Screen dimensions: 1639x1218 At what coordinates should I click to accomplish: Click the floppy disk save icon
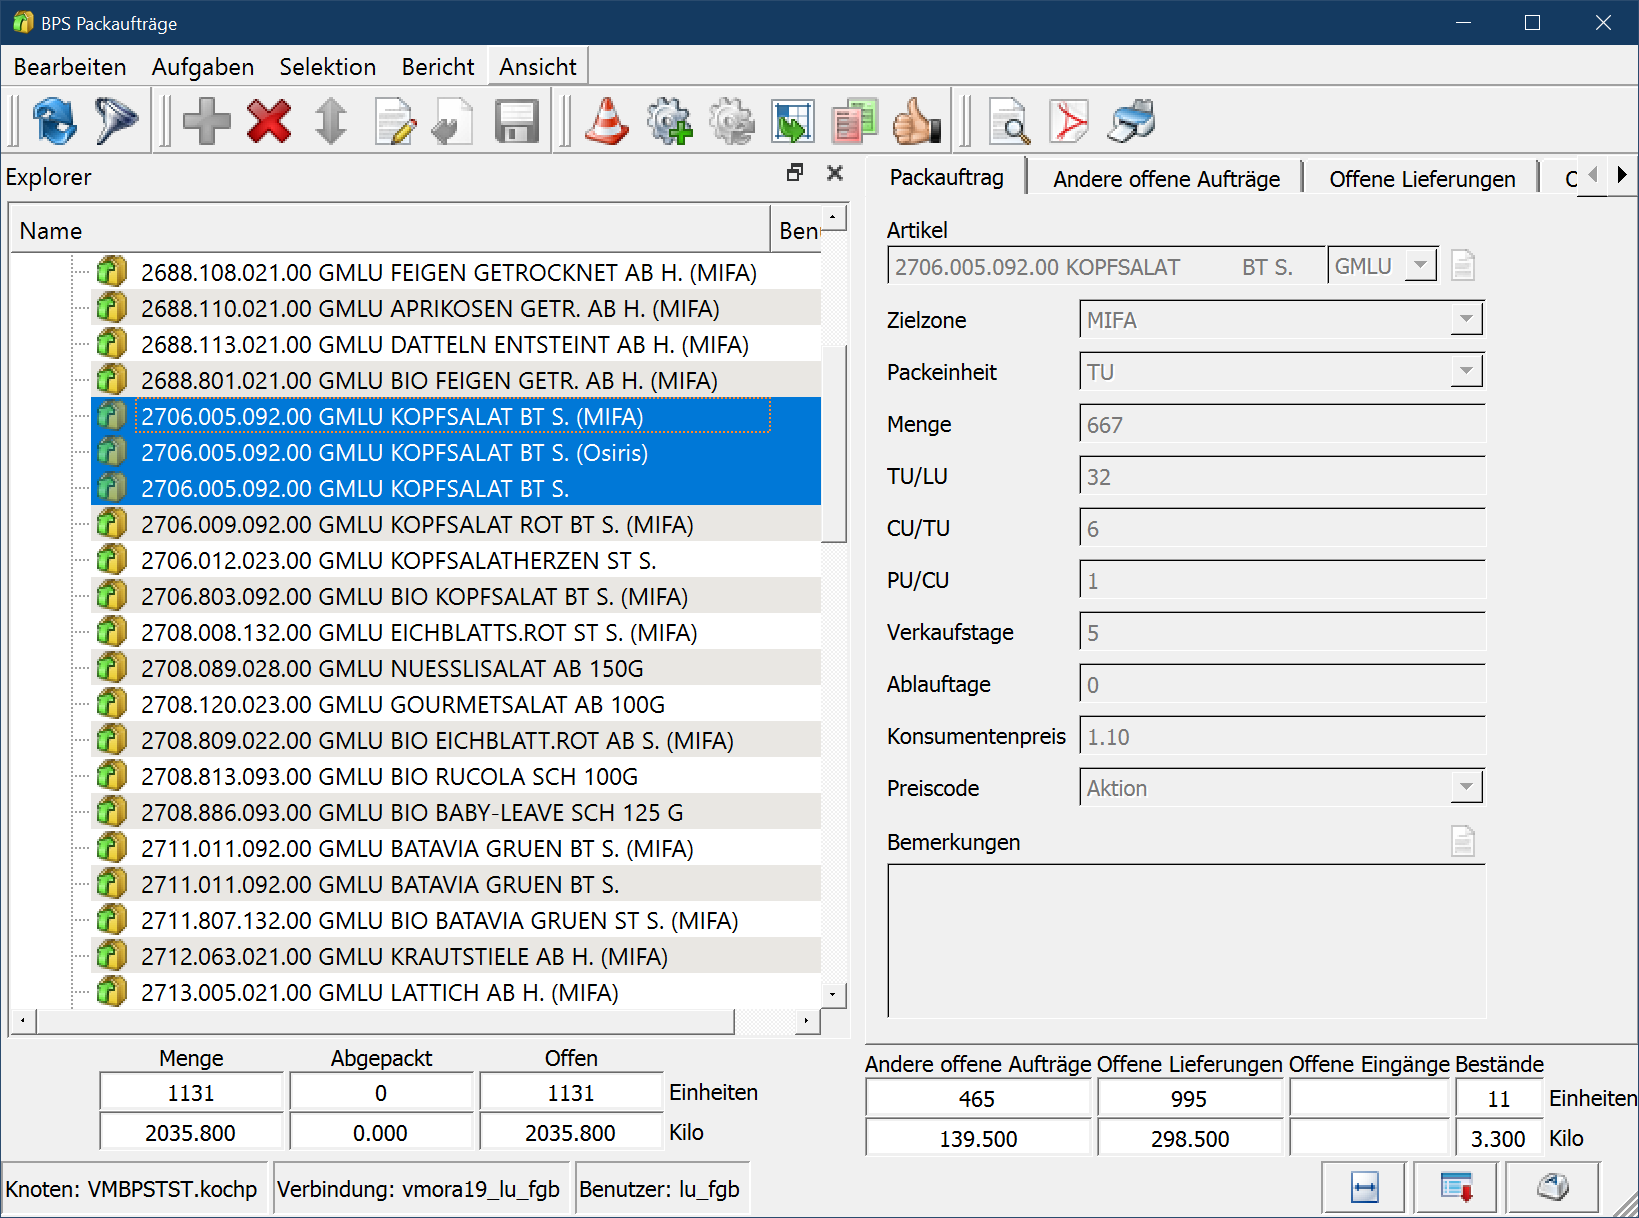pyautogui.click(x=516, y=122)
